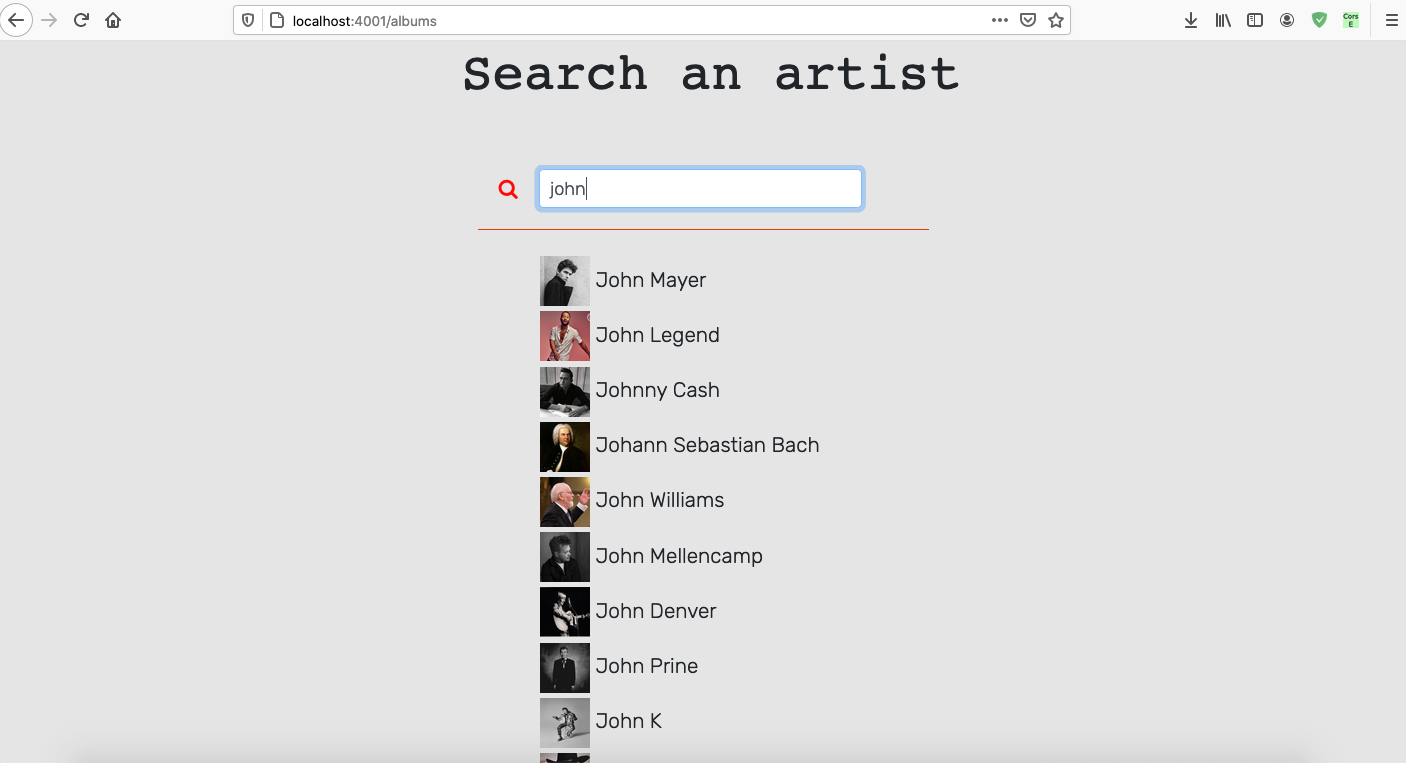Select the artist name John Mayer
The image size is (1406, 763).
point(651,280)
